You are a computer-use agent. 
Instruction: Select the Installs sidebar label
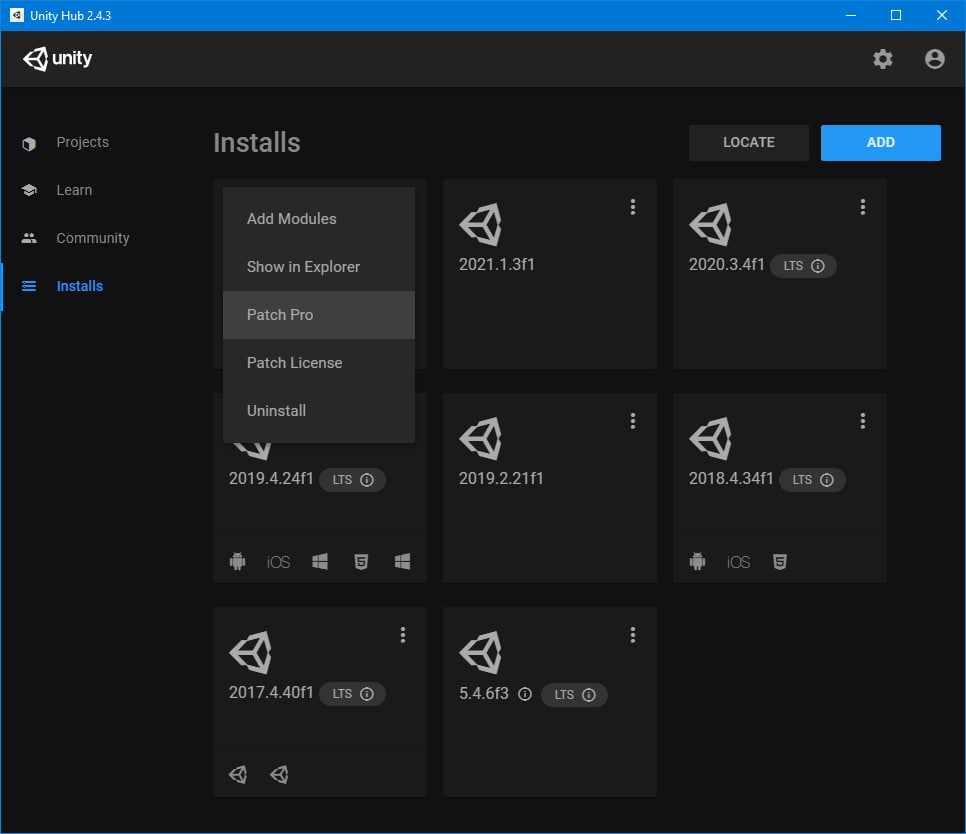click(x=79, y=286)
